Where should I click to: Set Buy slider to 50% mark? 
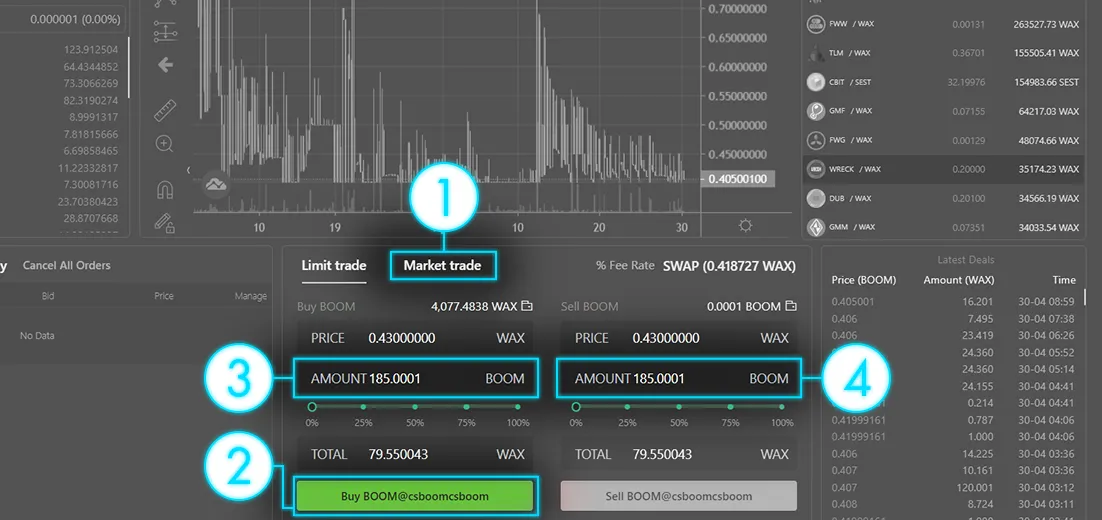point(415,407)
